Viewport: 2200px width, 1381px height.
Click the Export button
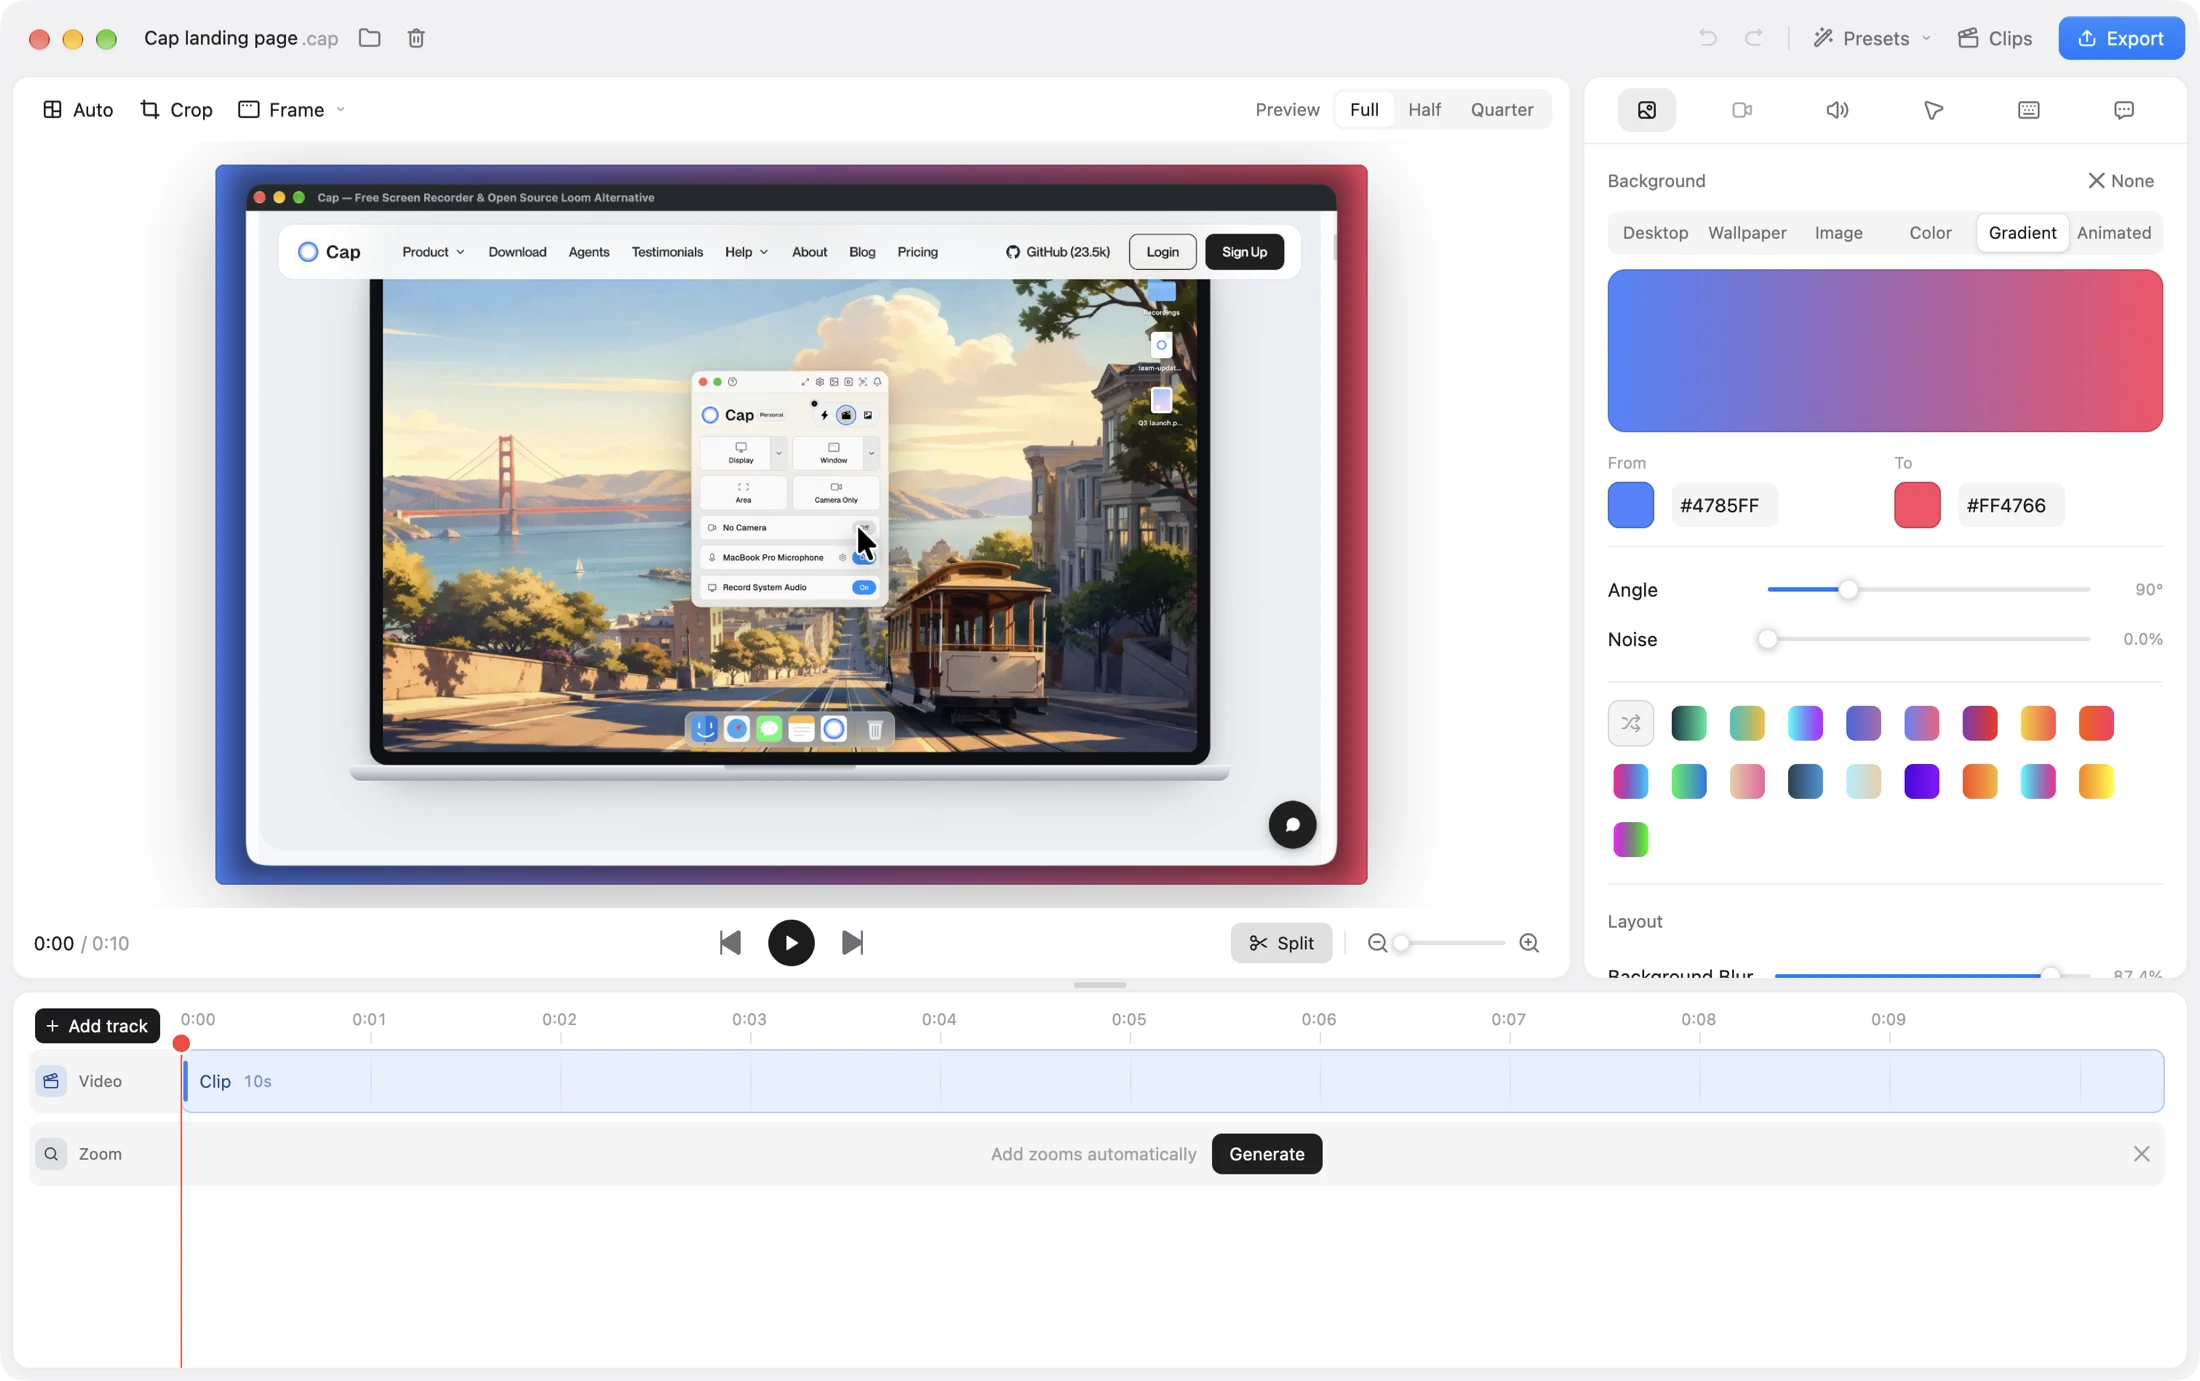[x=2121, y=38]
